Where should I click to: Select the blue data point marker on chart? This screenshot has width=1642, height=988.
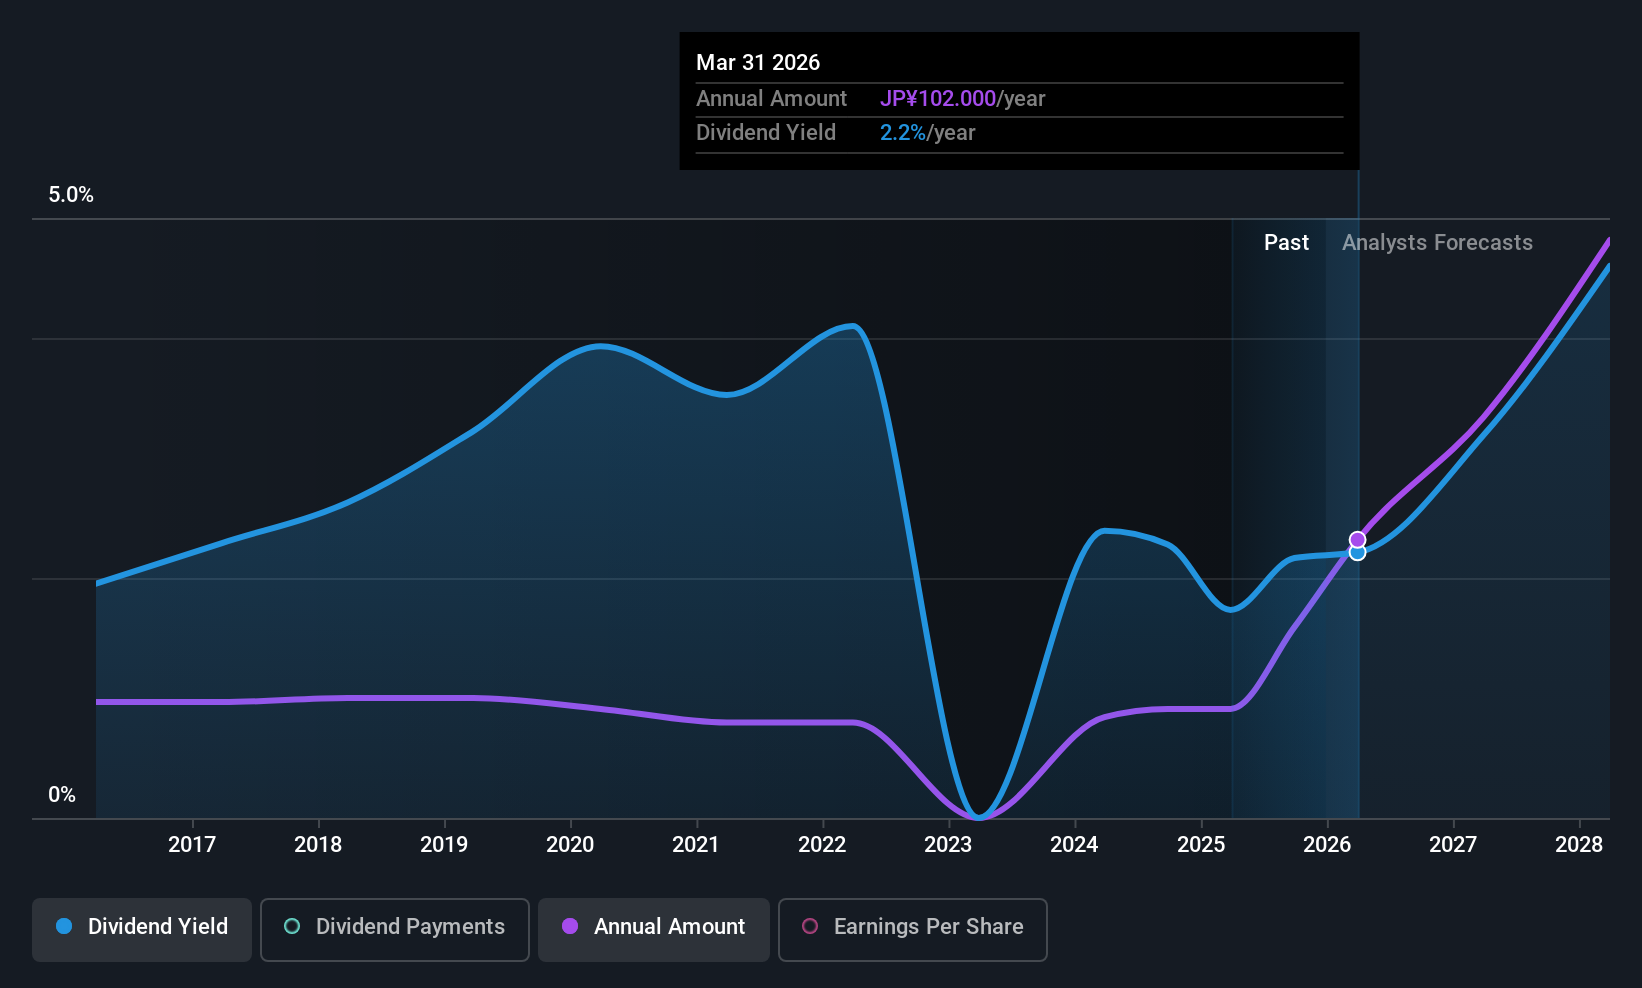pyautogui.click(x=1357, y=553)
